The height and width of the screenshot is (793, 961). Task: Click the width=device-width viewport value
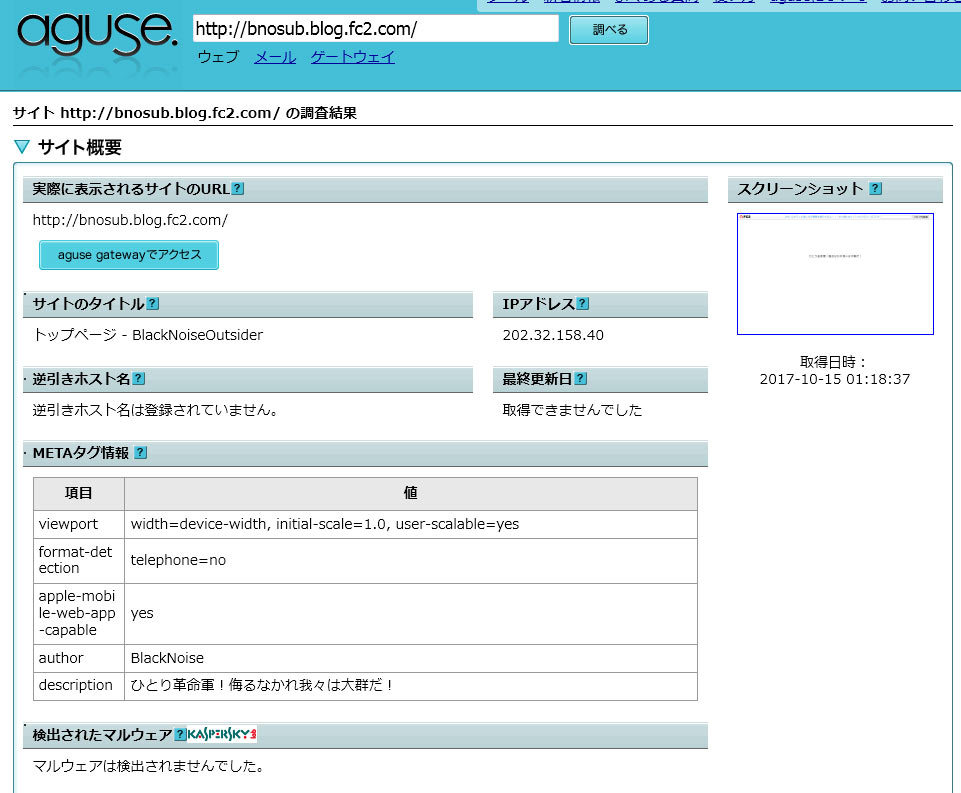[x=325, y=524]
